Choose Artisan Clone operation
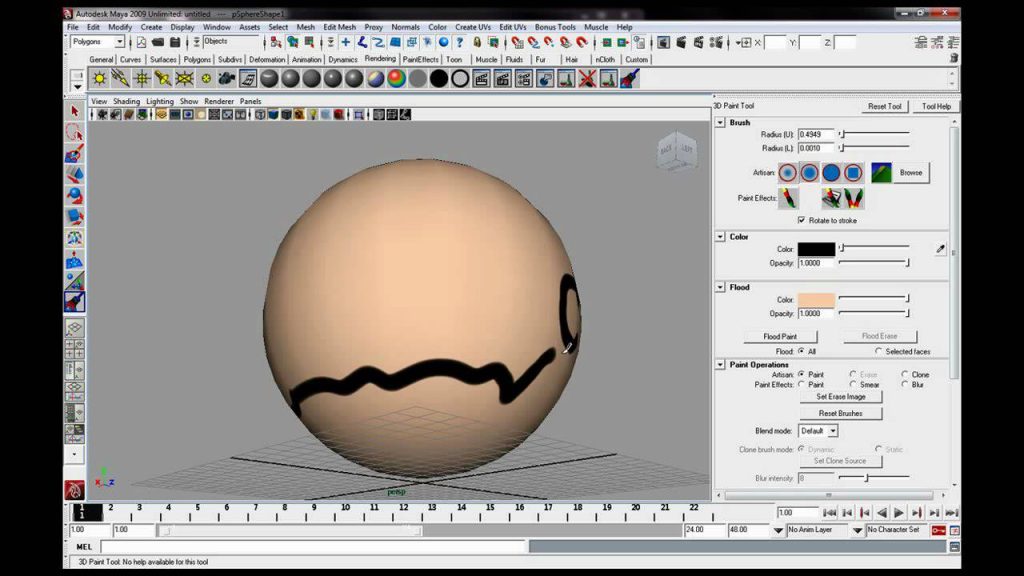Viewport: 1024px width, 576px height. (x=904, y=374)
